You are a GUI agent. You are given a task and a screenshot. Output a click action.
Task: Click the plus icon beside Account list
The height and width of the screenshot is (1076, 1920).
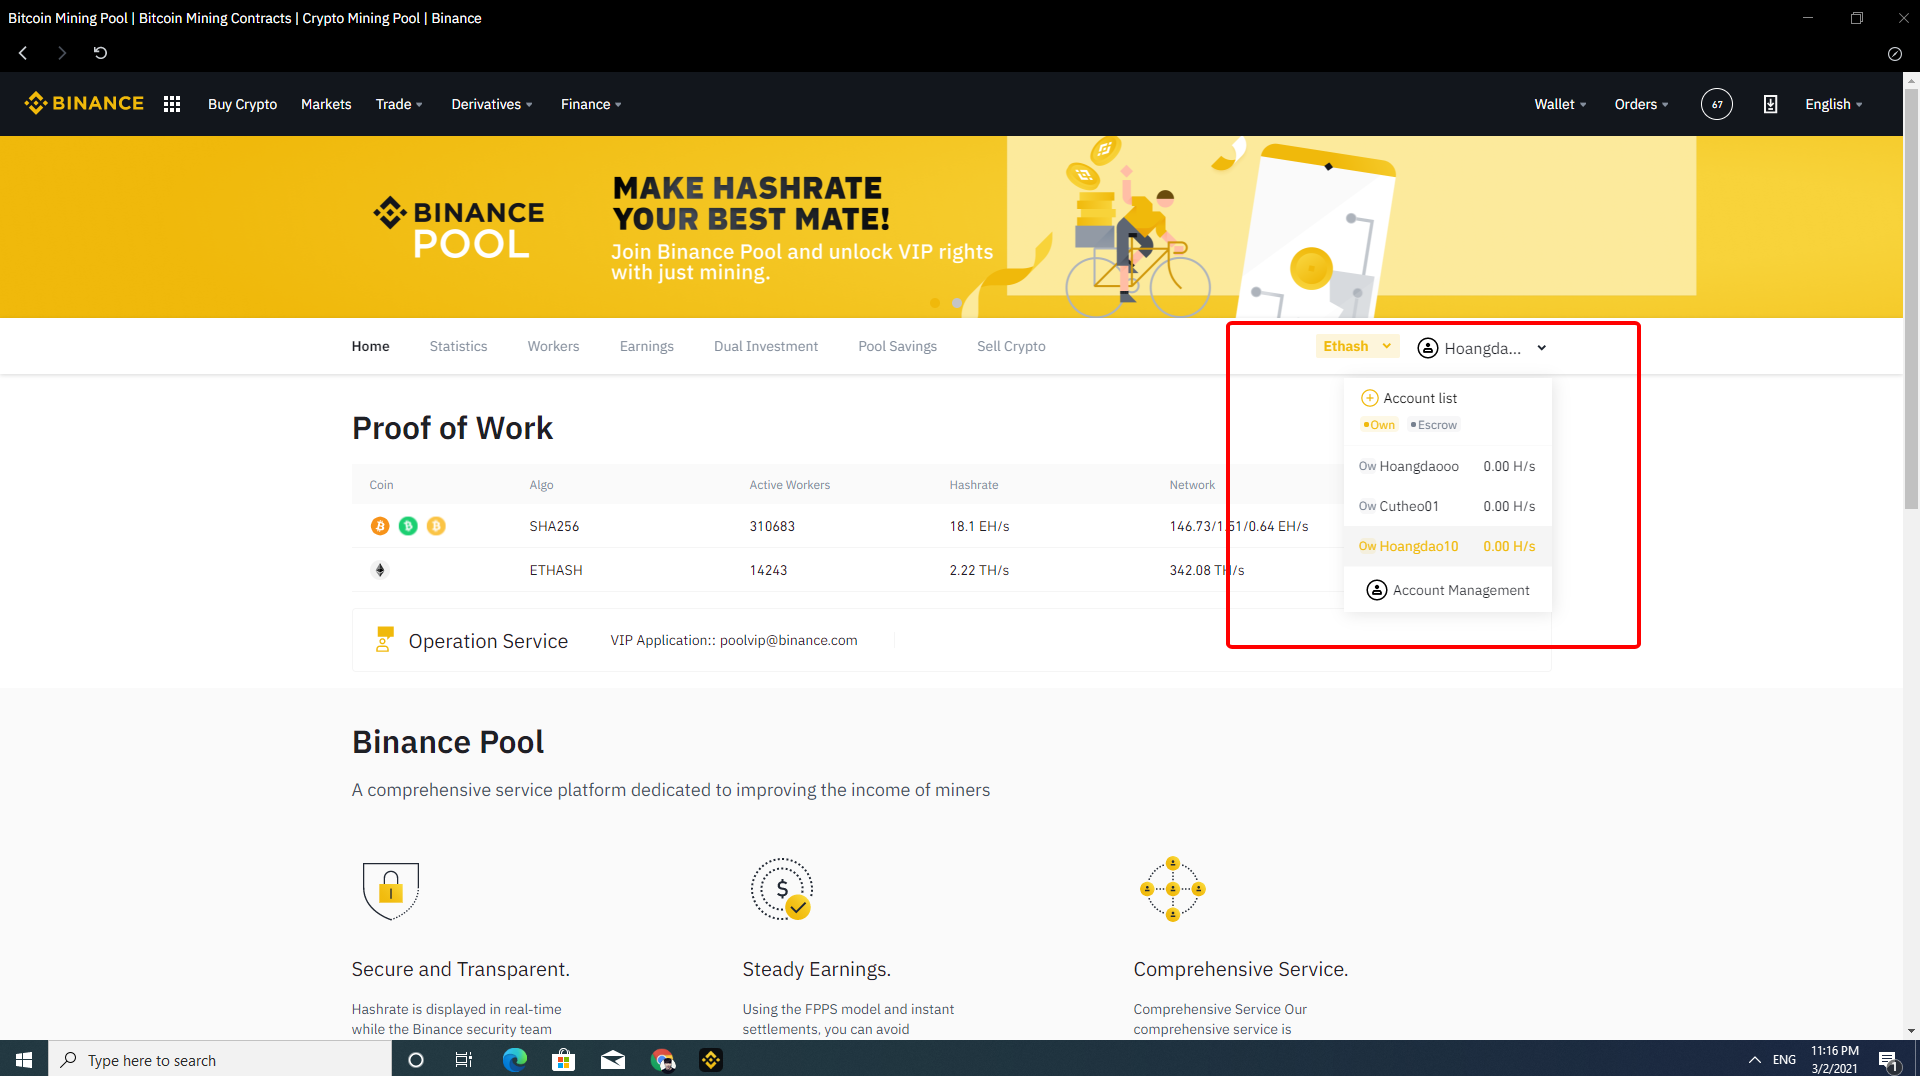coord(1369,398)
